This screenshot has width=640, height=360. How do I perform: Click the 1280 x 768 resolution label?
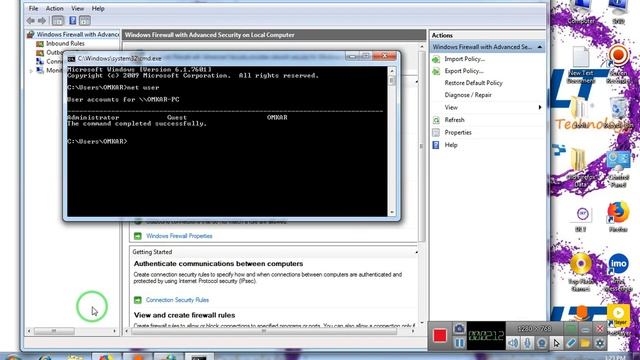point(534,329)
